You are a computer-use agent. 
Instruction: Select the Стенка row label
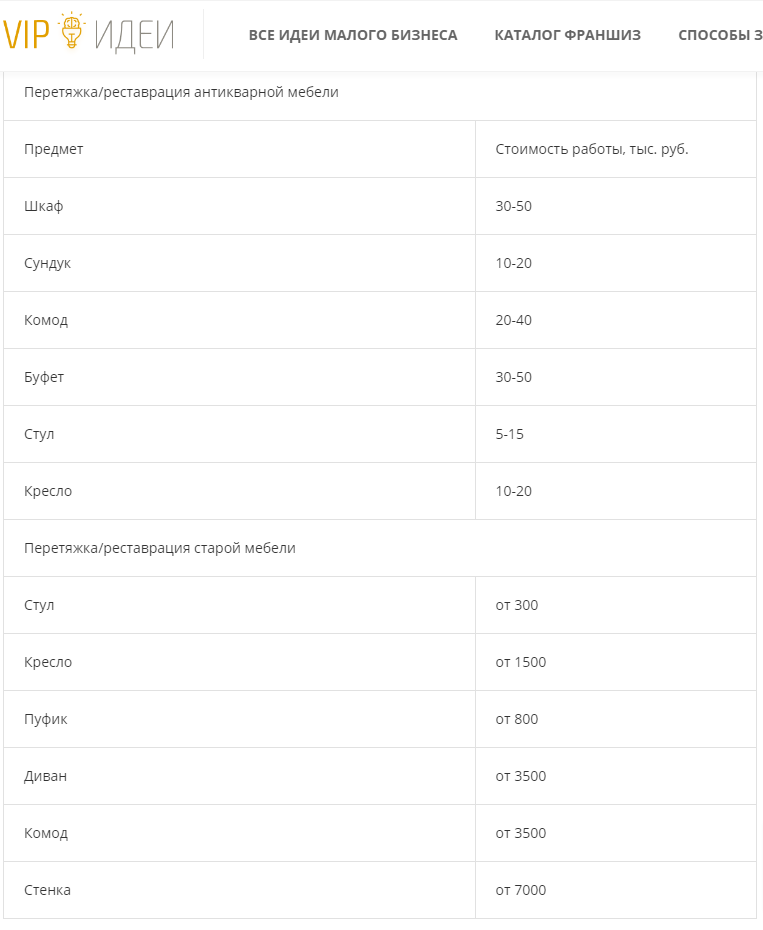[47, 890]
